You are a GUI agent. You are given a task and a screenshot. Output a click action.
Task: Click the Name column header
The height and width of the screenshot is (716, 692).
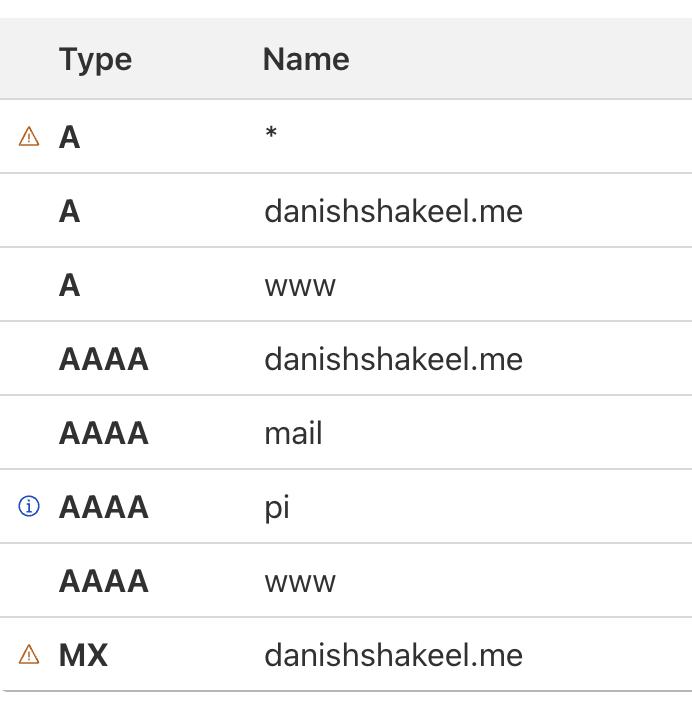pyautogui.click(x=306, y=59)
